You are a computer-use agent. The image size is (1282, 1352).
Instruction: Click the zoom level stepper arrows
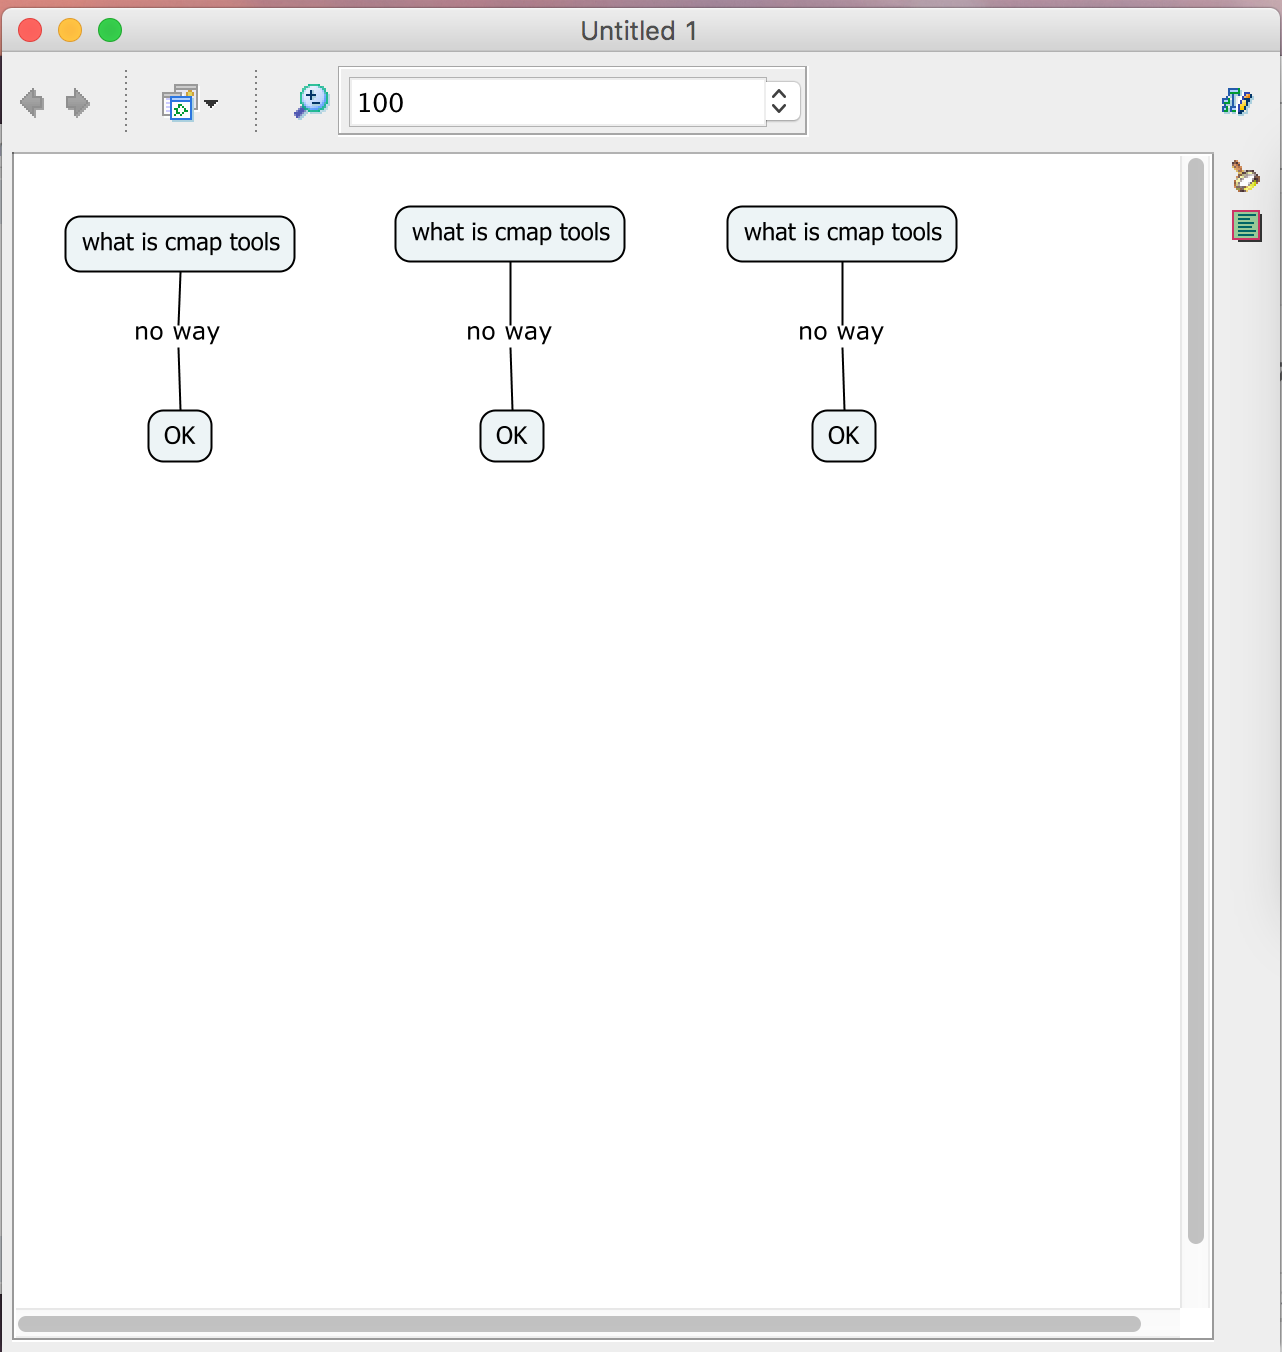click(780, 101)
